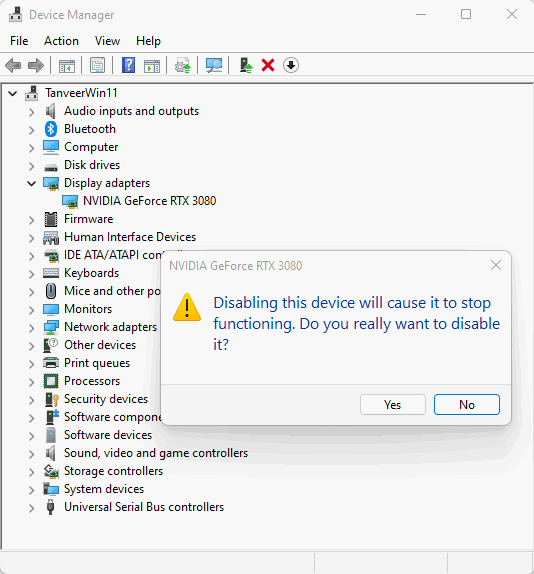Cancel disabling with the No button

(x=467, y=405)
